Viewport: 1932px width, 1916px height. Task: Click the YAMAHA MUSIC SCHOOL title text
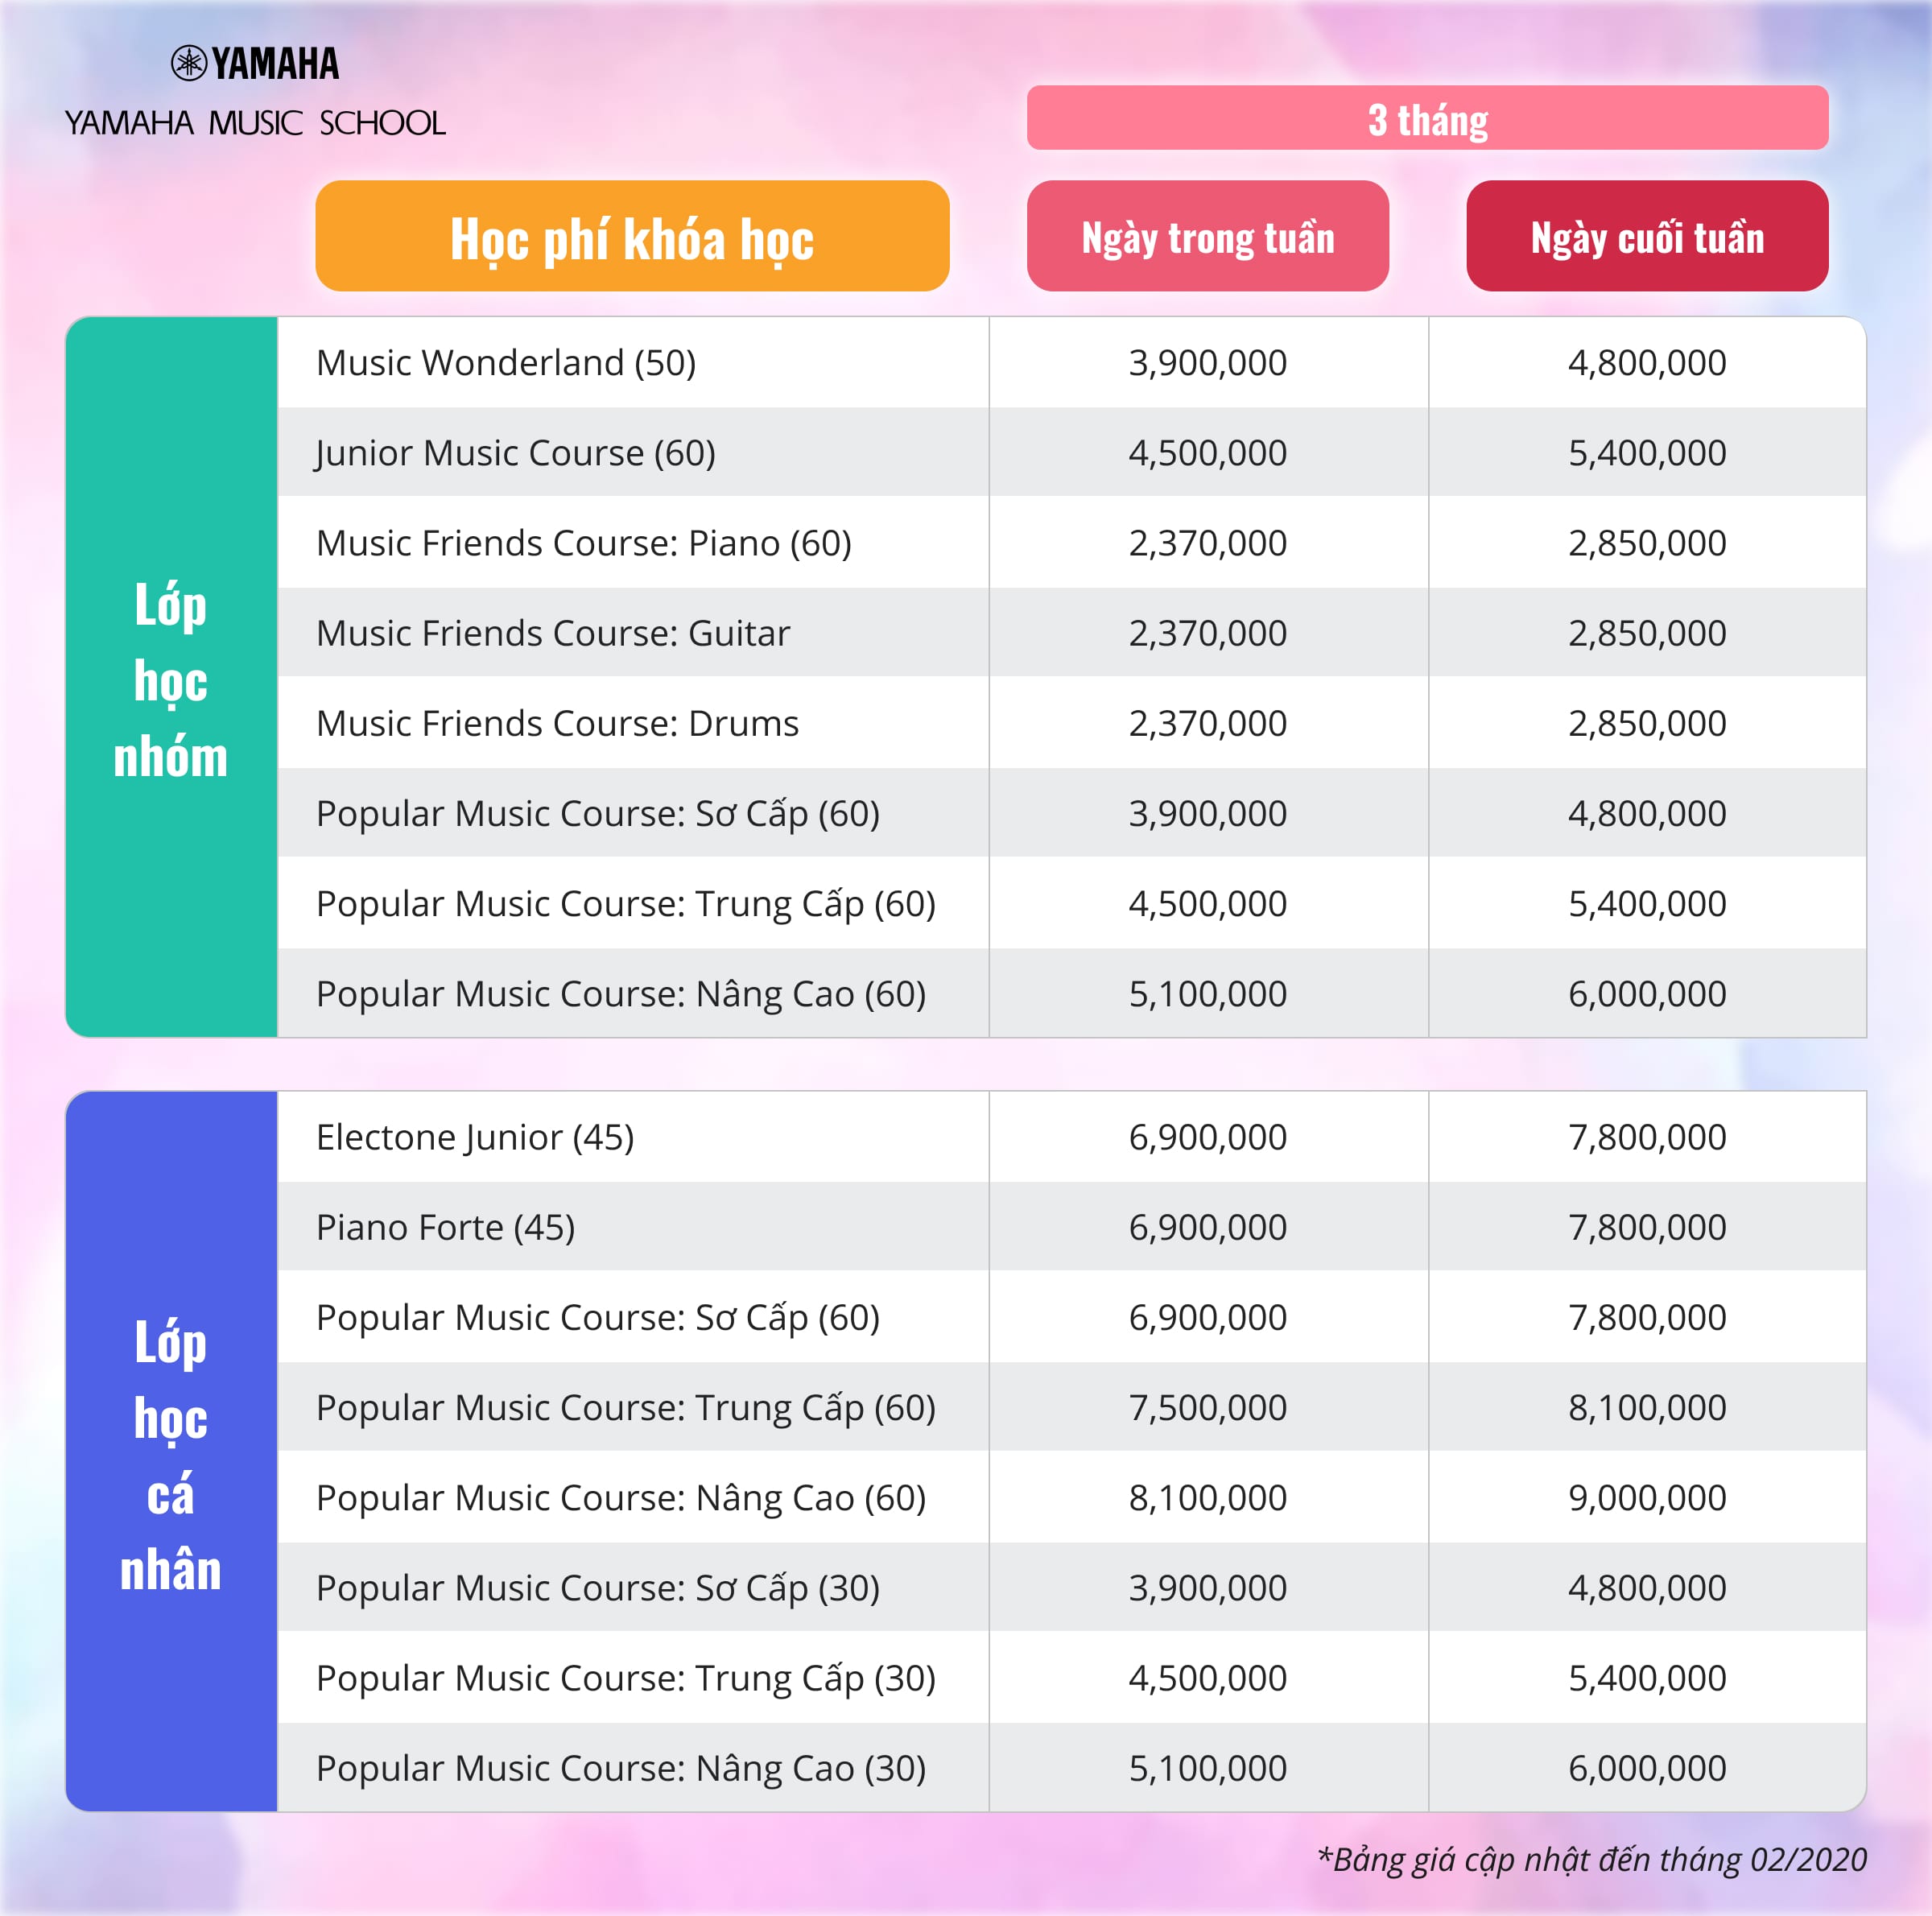pos(255,123)
